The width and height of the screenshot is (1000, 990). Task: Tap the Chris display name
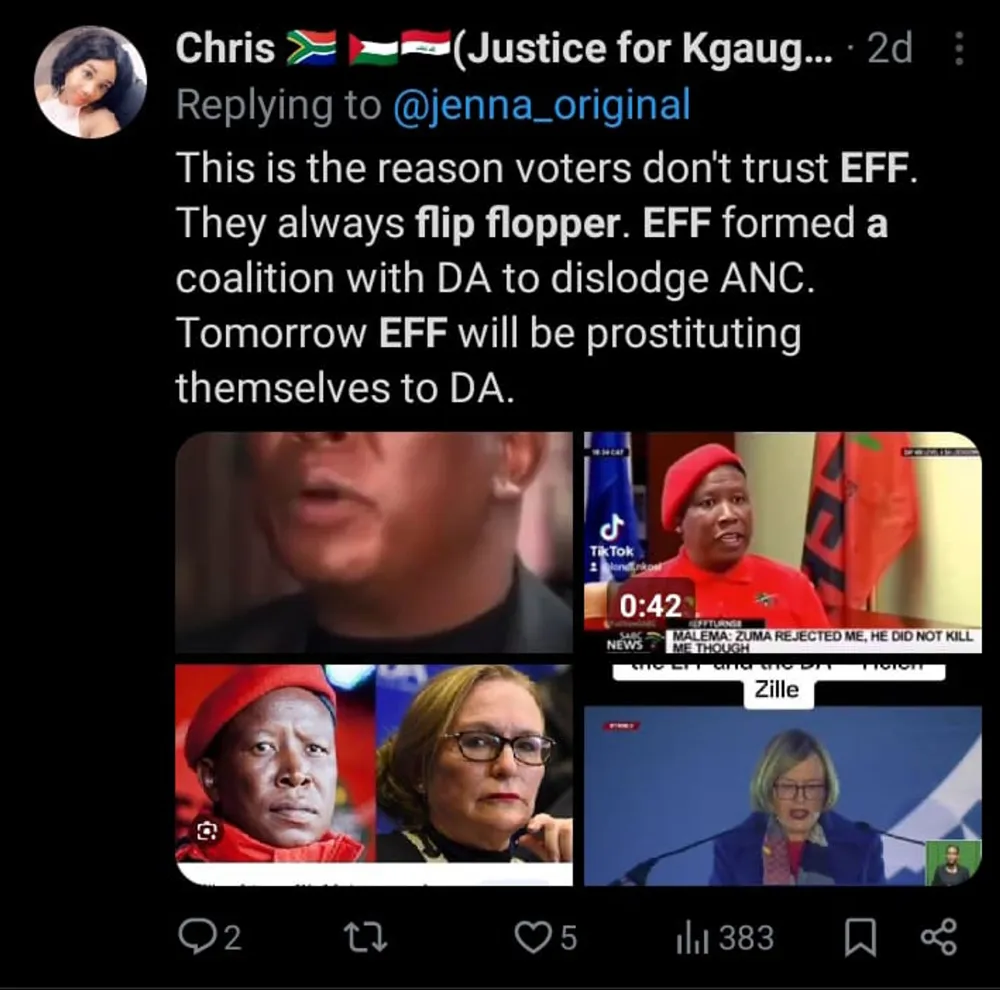point(225,48)
